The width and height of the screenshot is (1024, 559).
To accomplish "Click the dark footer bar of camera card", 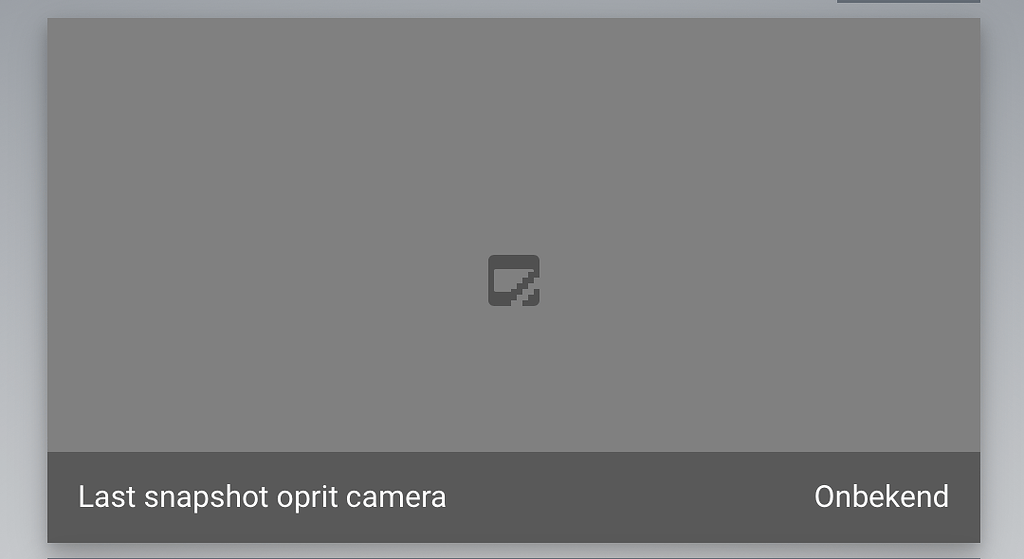I will point(513,497).
